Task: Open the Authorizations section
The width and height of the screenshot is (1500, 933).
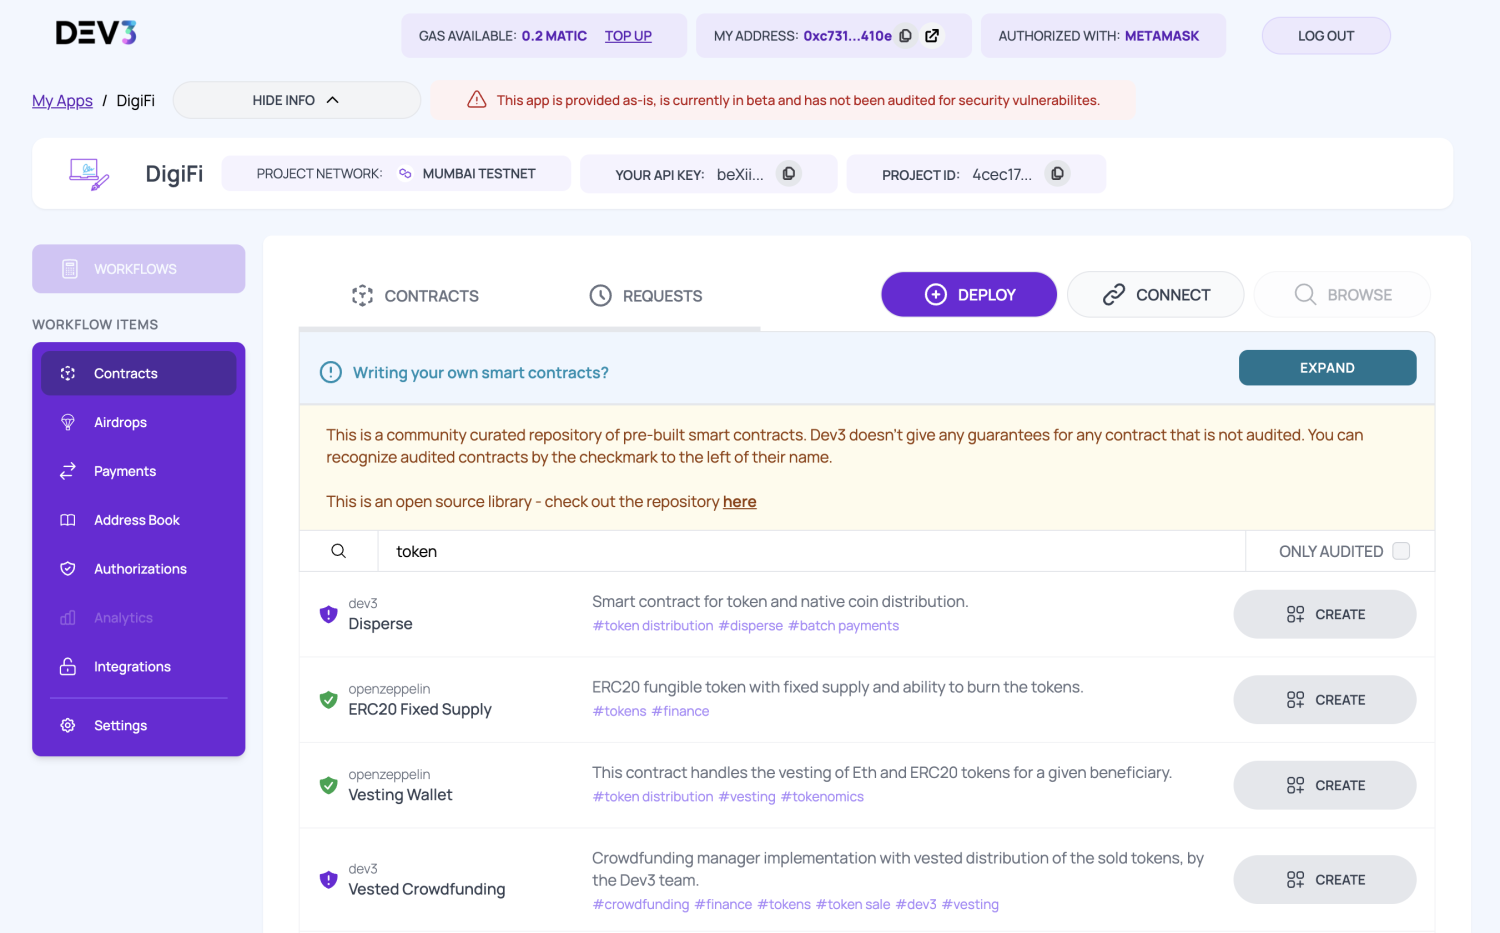Action: (139, 568)
